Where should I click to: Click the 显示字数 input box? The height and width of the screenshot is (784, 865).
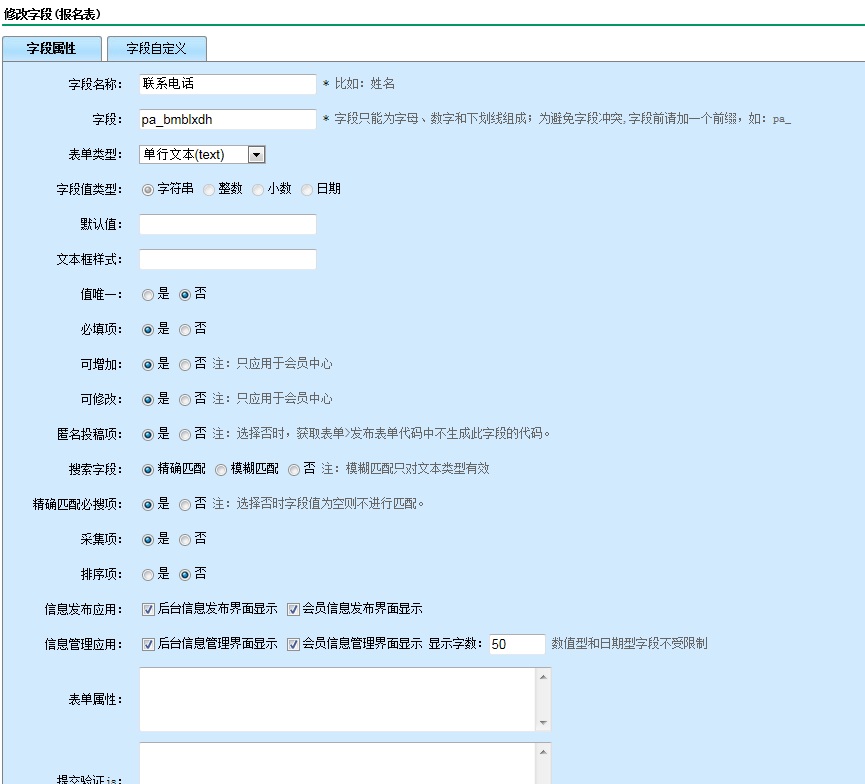517,645
